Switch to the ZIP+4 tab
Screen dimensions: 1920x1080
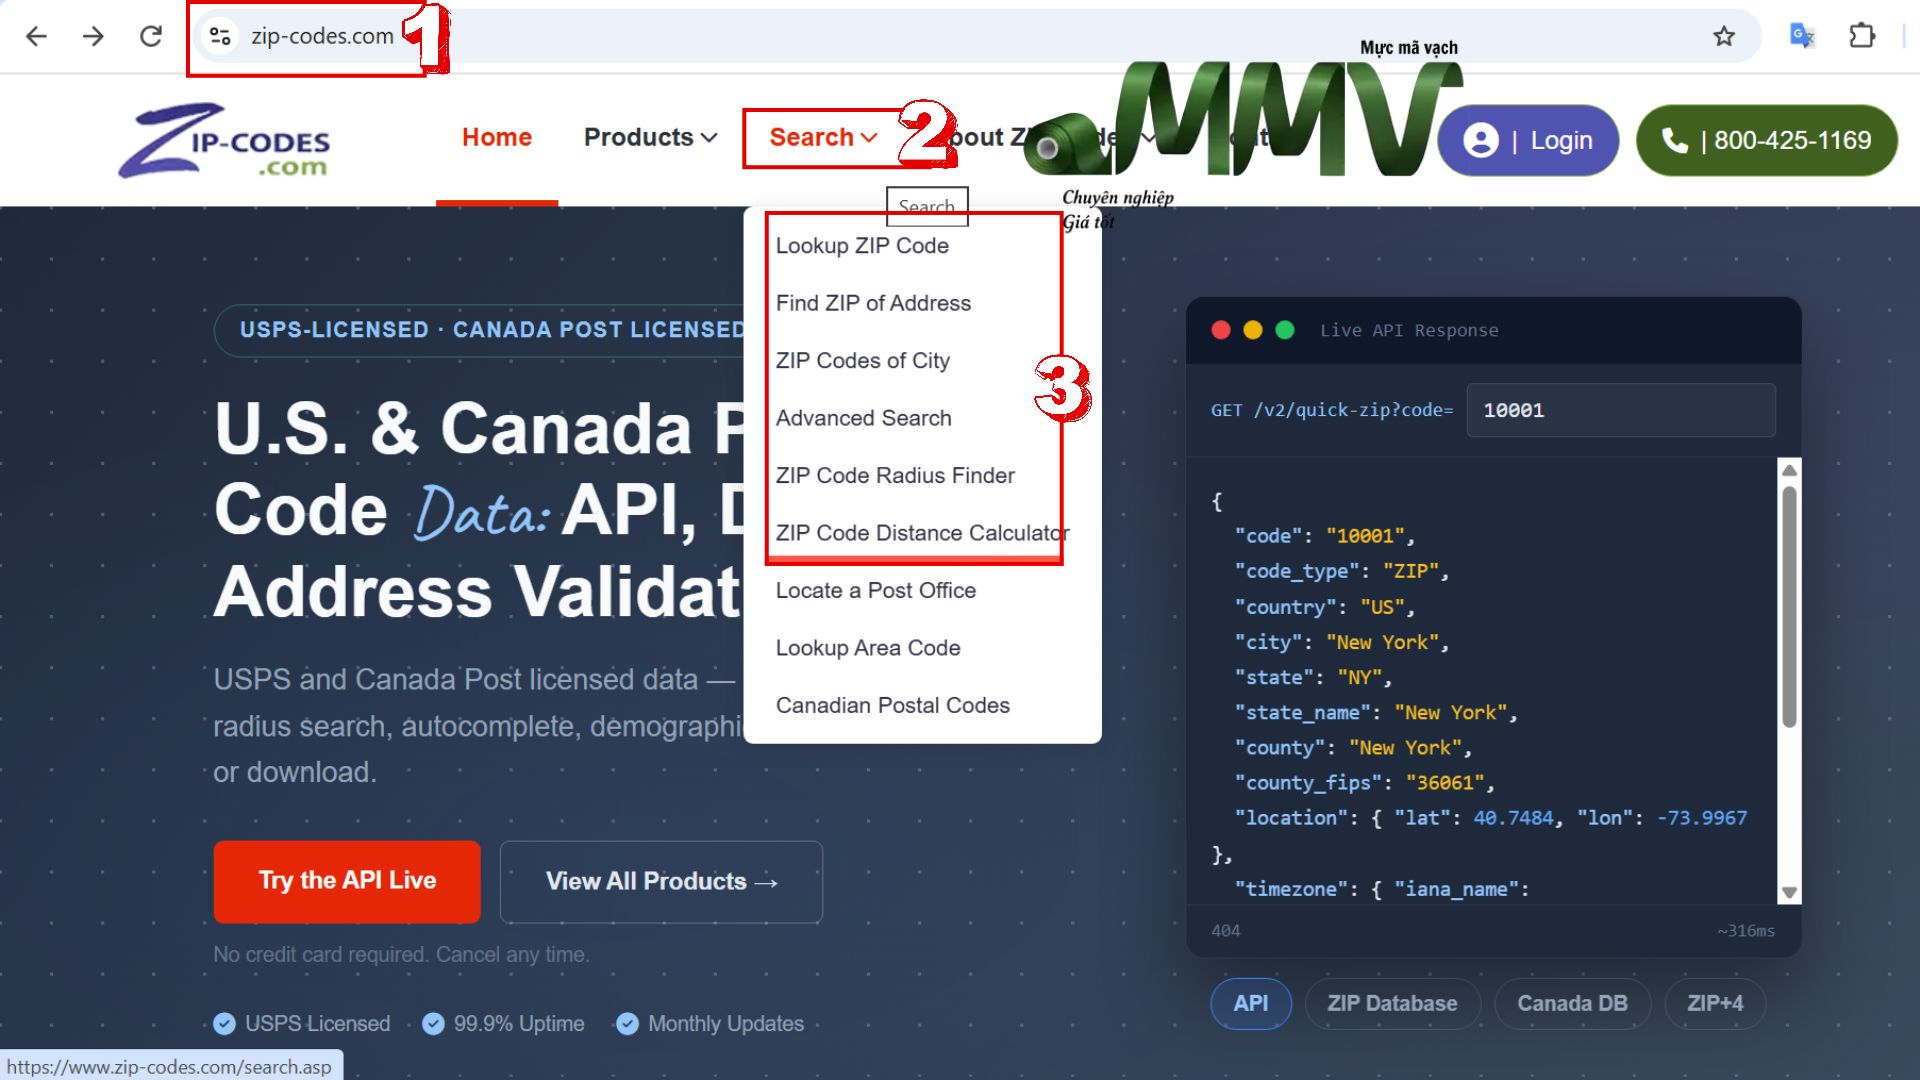point(1715,1003)
